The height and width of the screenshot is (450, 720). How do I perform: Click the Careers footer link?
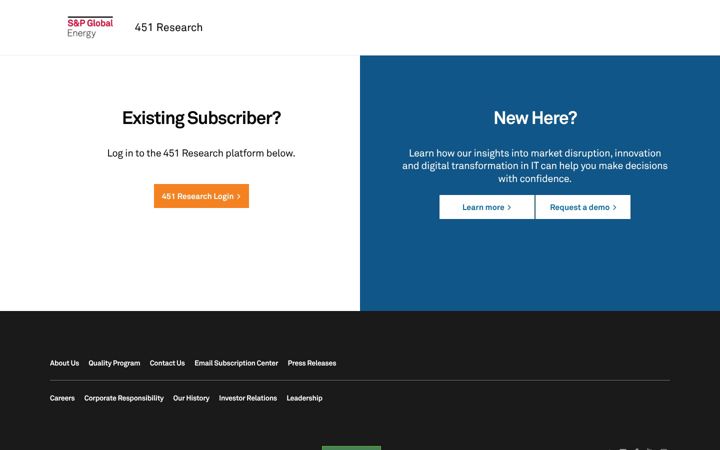(62, 398)
